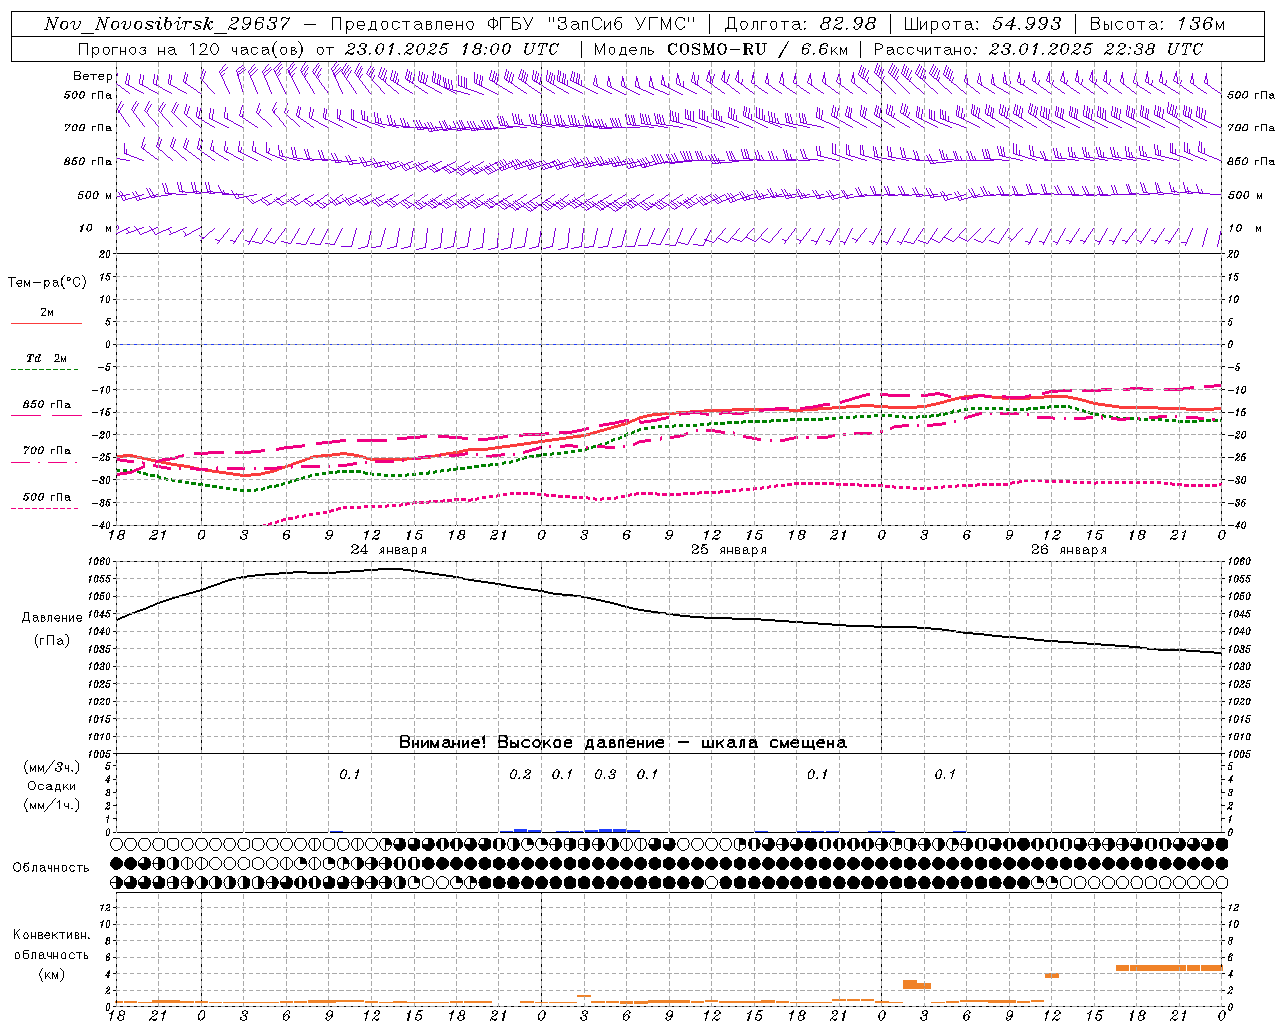Click the Рассчитано: 23.01.2025 22:38 UTC text
Image resolution: width=1280 pixels, height=1024 pixels.
[1038, 49]
